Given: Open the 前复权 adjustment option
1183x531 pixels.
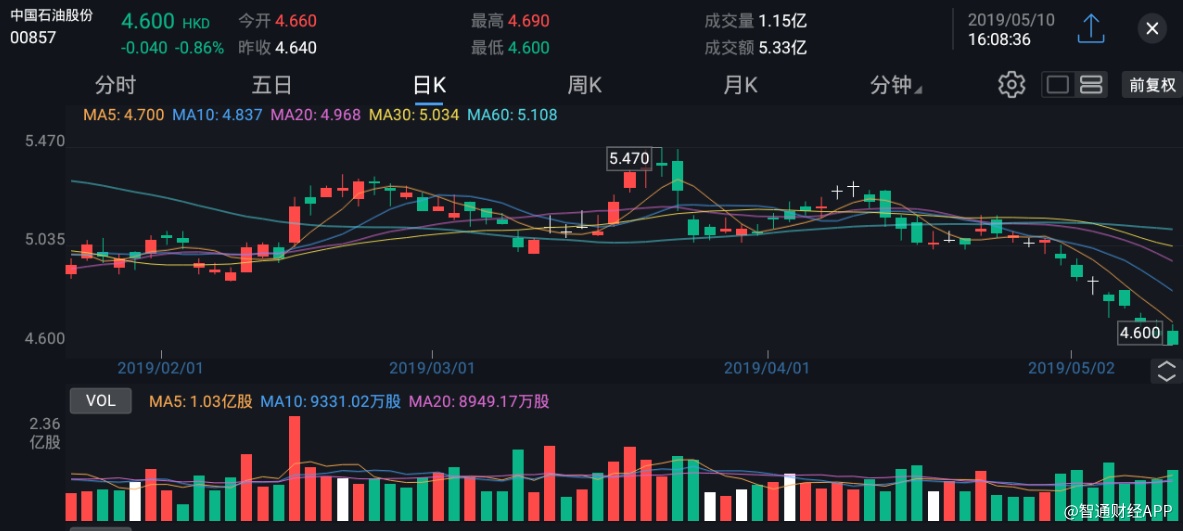Looking at the screenshot, I should coord(1151,84).
